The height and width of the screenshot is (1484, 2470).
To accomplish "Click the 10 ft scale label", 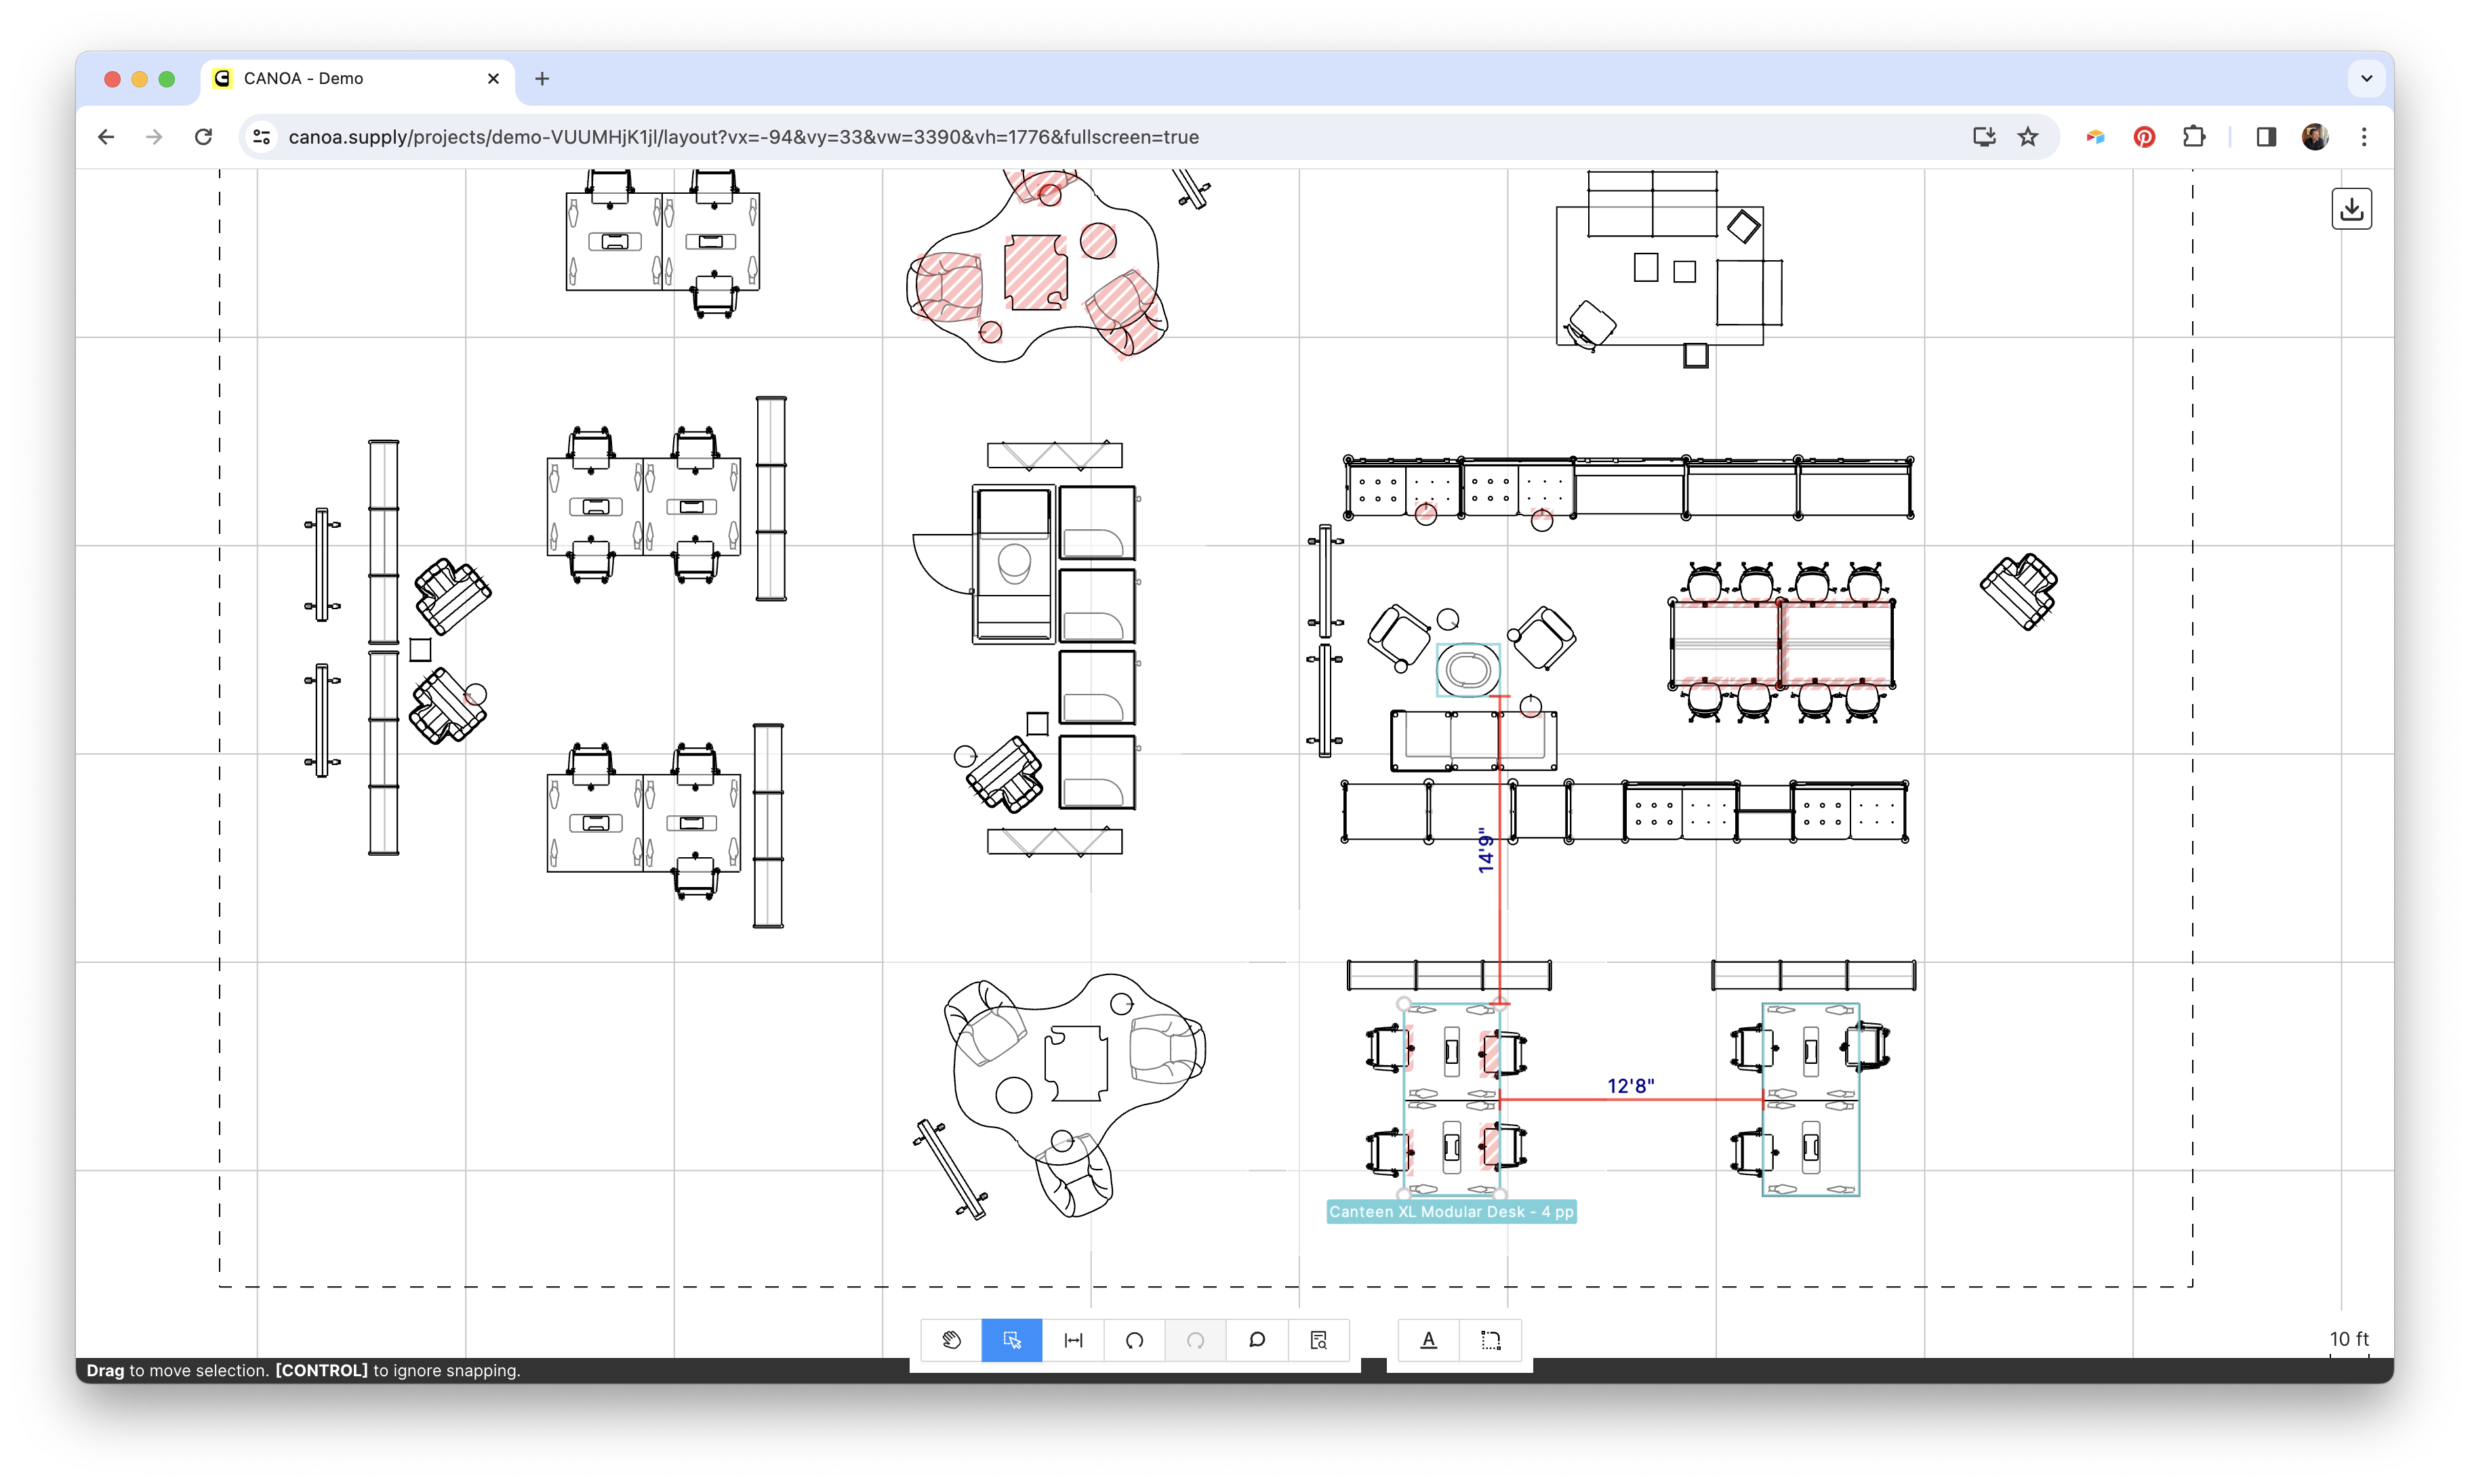I will (2349, 1338).
